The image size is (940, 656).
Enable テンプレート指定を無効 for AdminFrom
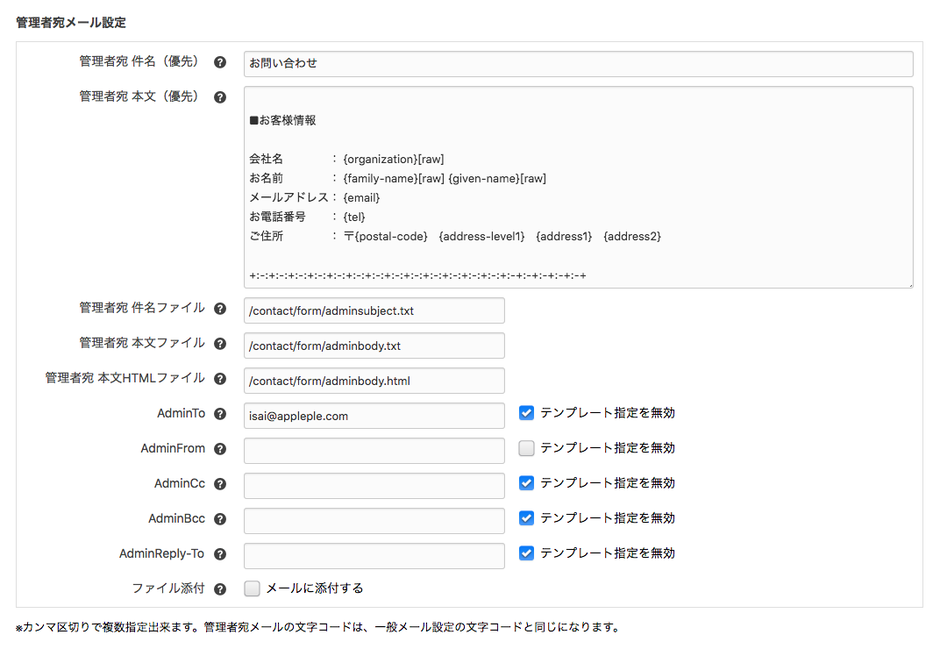click(x=524, y=447)
